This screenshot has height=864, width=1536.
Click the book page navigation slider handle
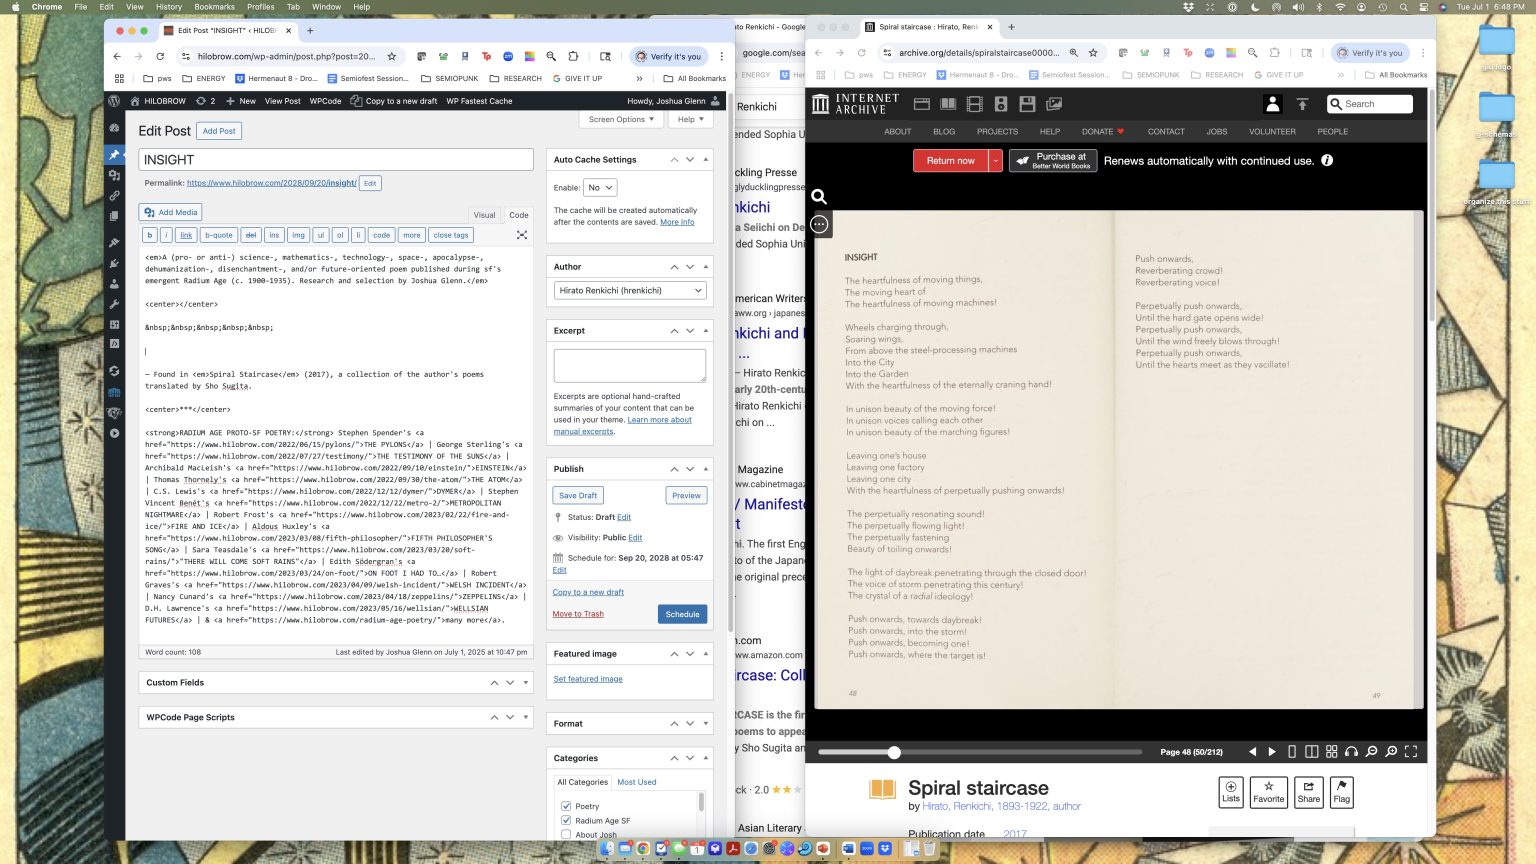pos(894,752)
